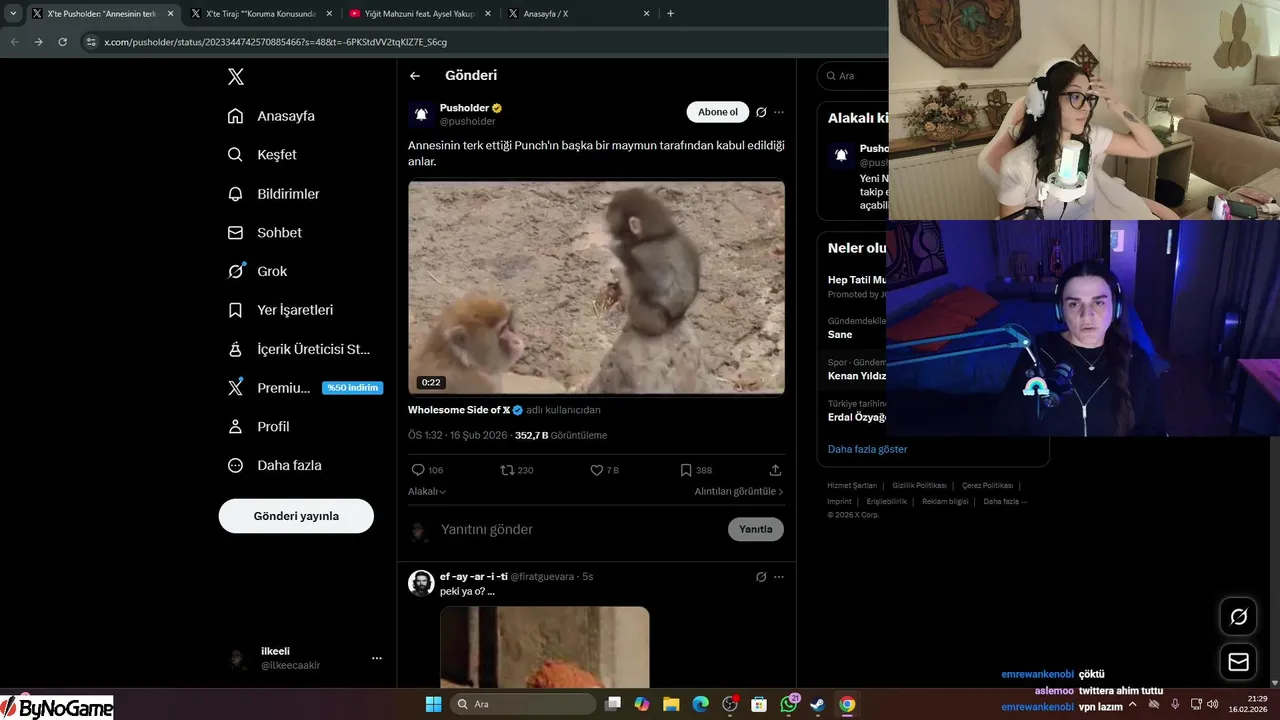Open Windows Start button
Viewport: 1280px width, 720px height.
point(433,704)
